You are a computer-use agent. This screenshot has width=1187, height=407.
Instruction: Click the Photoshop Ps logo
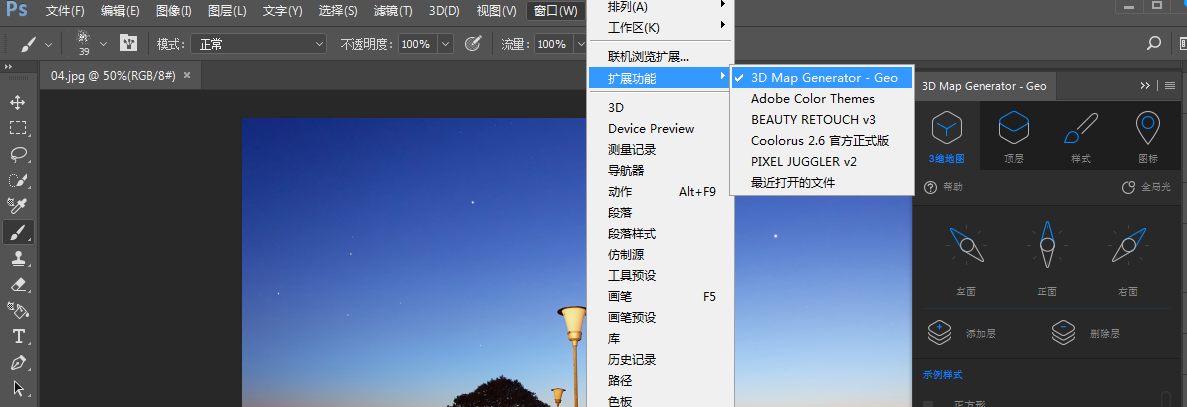pyautogui.click(x=16, y=11)
